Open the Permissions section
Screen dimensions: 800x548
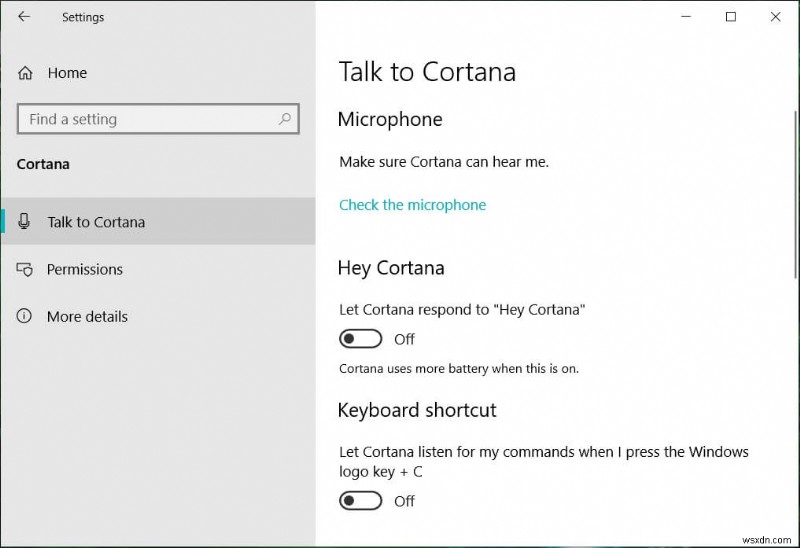[x=158, y=269]
